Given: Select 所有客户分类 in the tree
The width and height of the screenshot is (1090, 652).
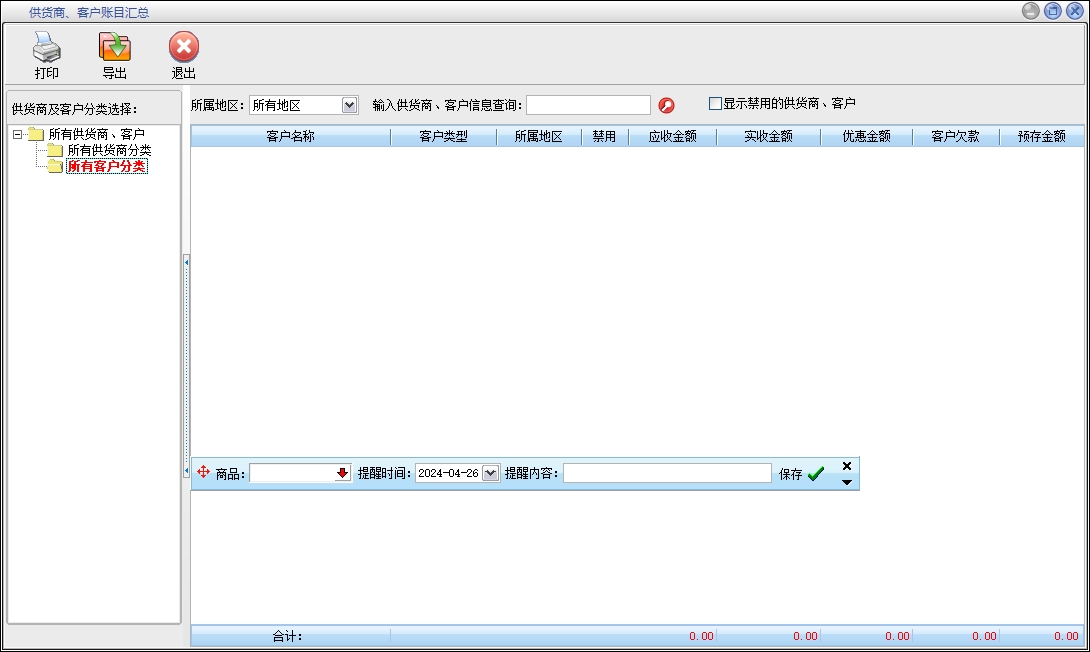Looking at the screenshot, I should click(x=107, y=167).
